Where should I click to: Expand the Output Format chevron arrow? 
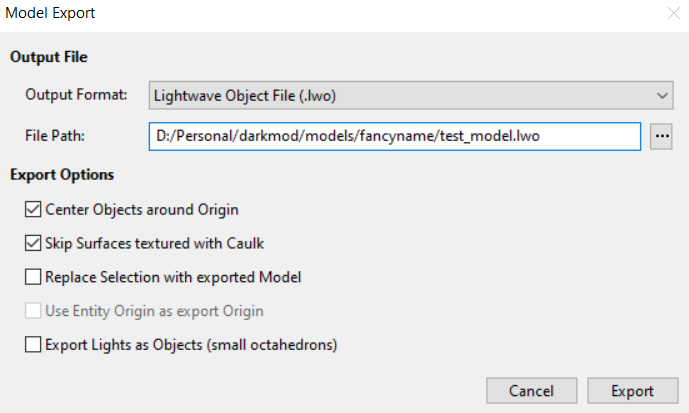pyautogui.click(x=662, y=95)
